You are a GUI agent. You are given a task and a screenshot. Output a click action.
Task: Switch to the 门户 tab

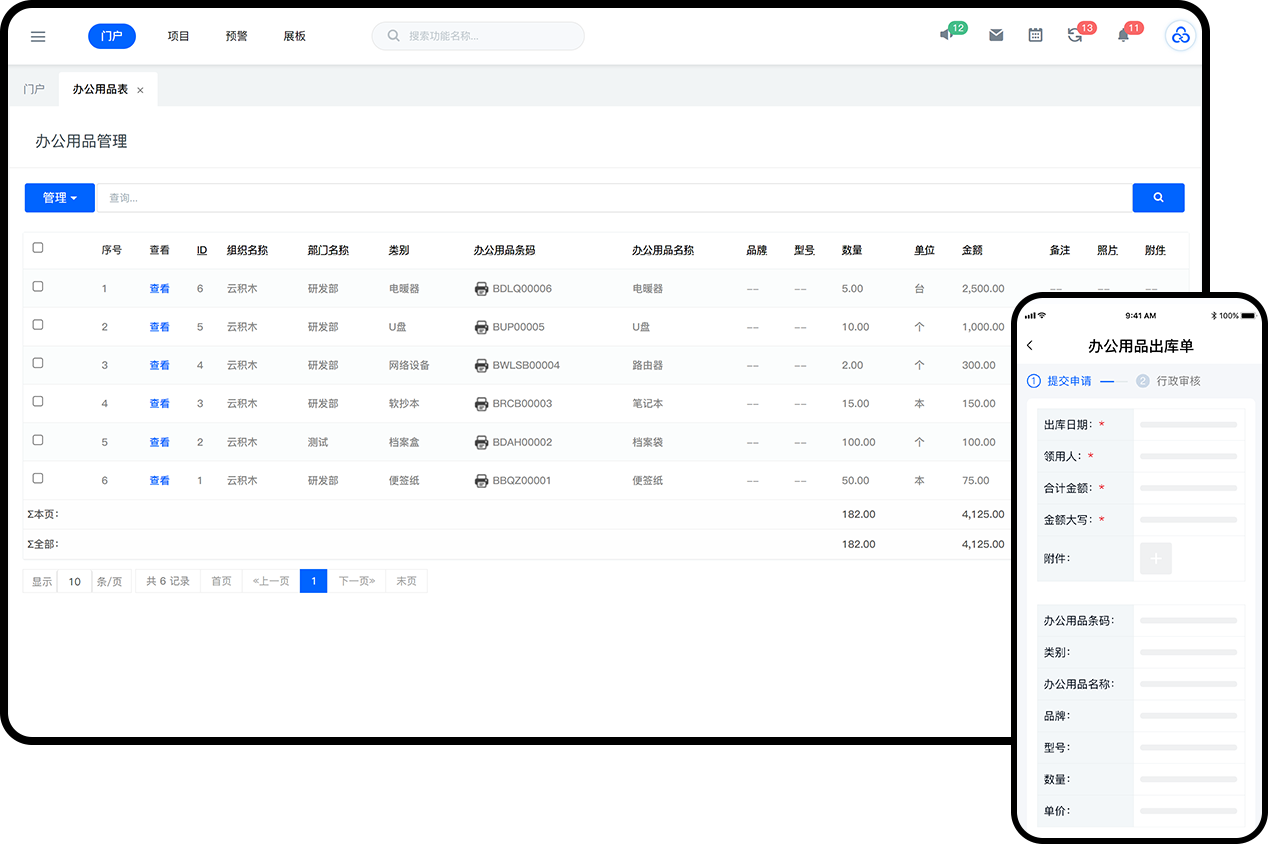click(34, 89)
